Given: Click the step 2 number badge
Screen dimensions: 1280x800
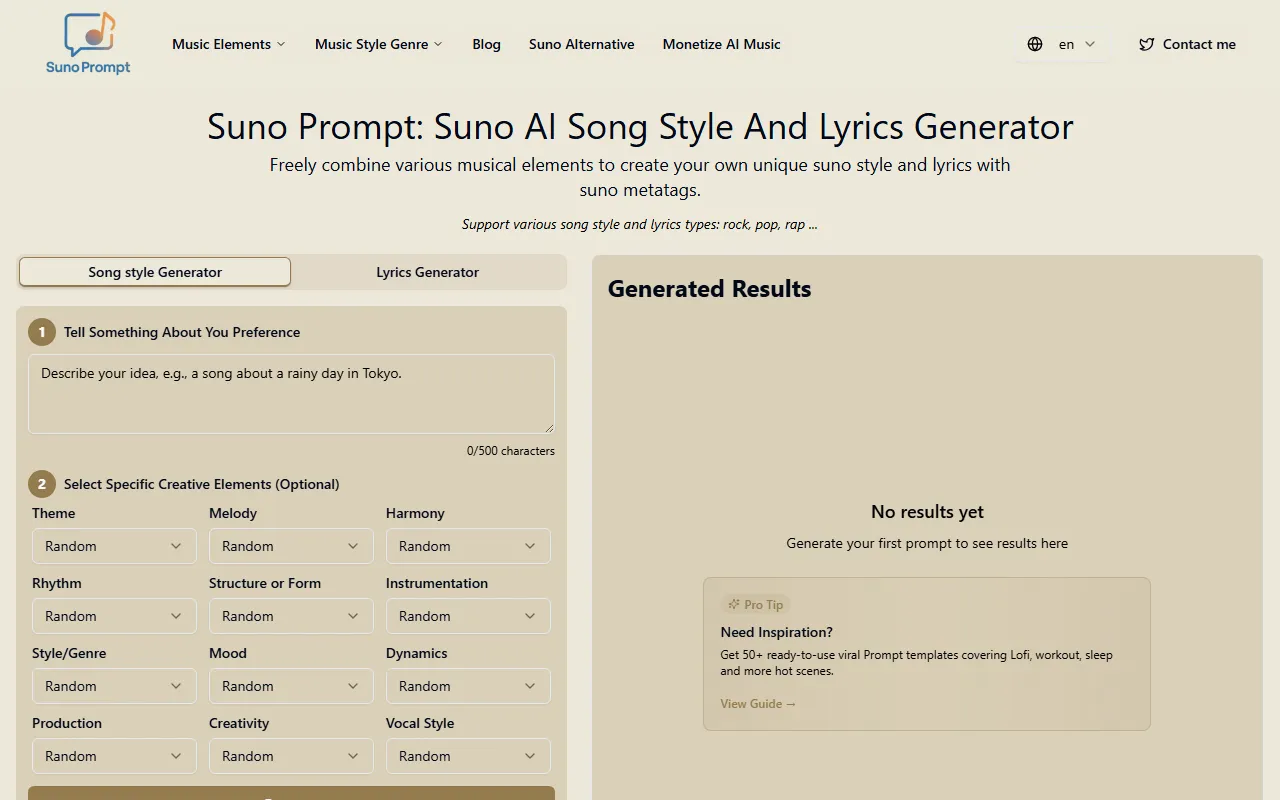Looking at the screenshot, I should coord(42,484).
